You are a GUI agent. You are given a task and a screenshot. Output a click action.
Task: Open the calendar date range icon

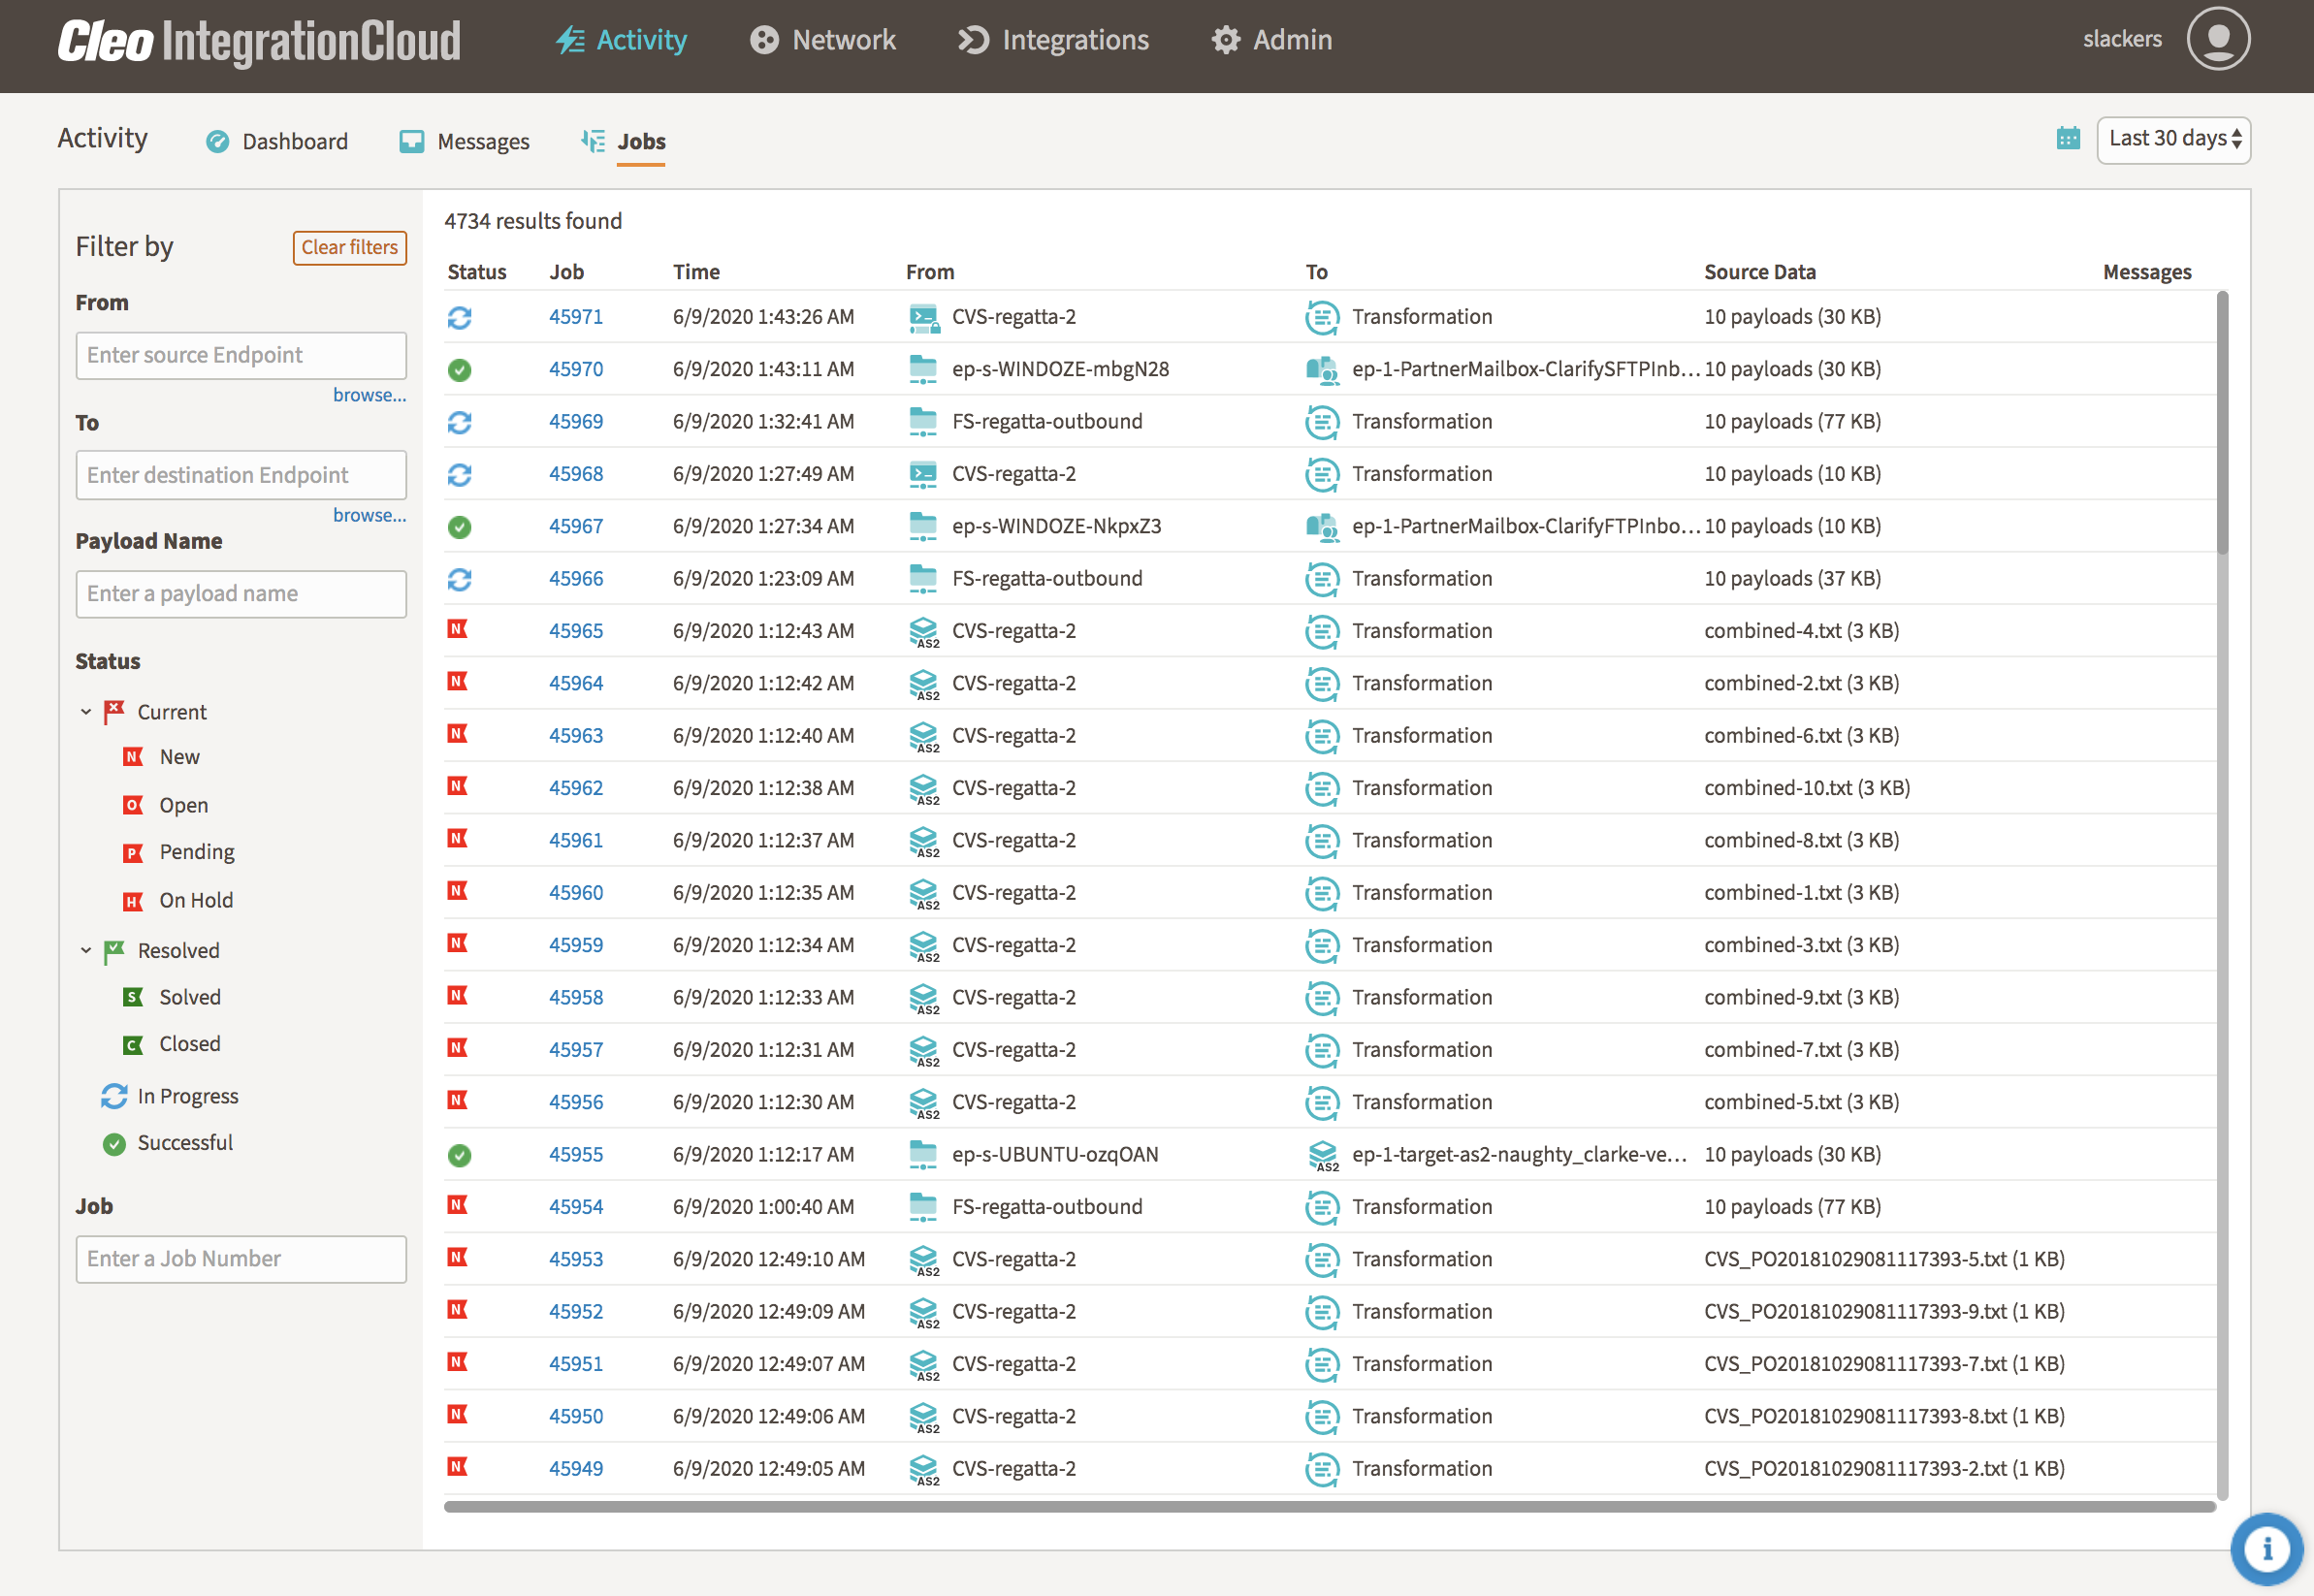click(x=2068, y=138)
